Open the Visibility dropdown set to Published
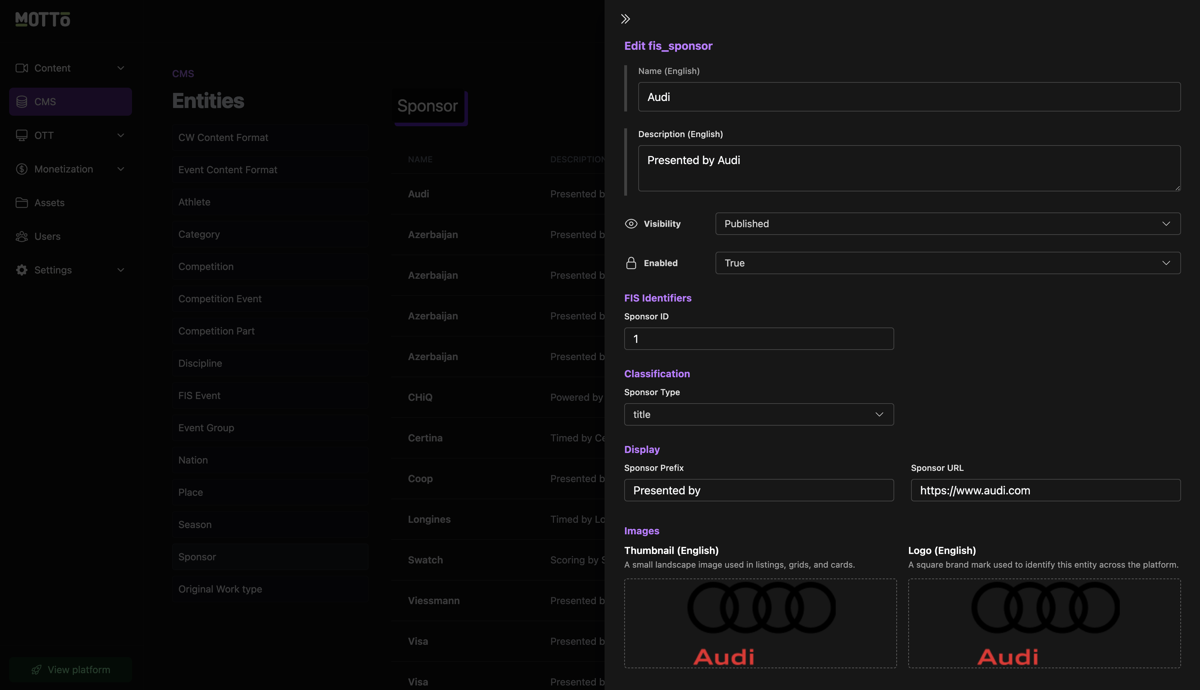Screen dimensions: 1200x690 click(947, 224)
